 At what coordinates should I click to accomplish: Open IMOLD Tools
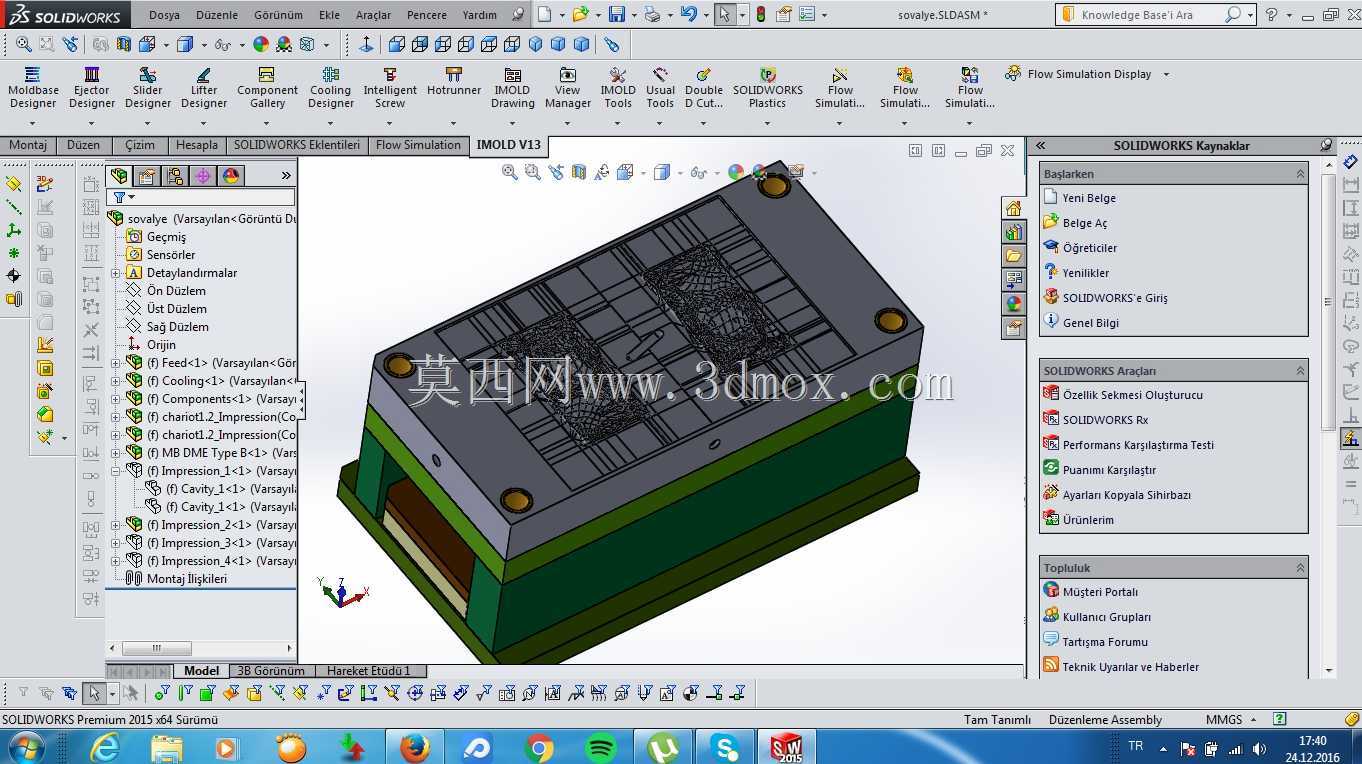coord(618,88)
